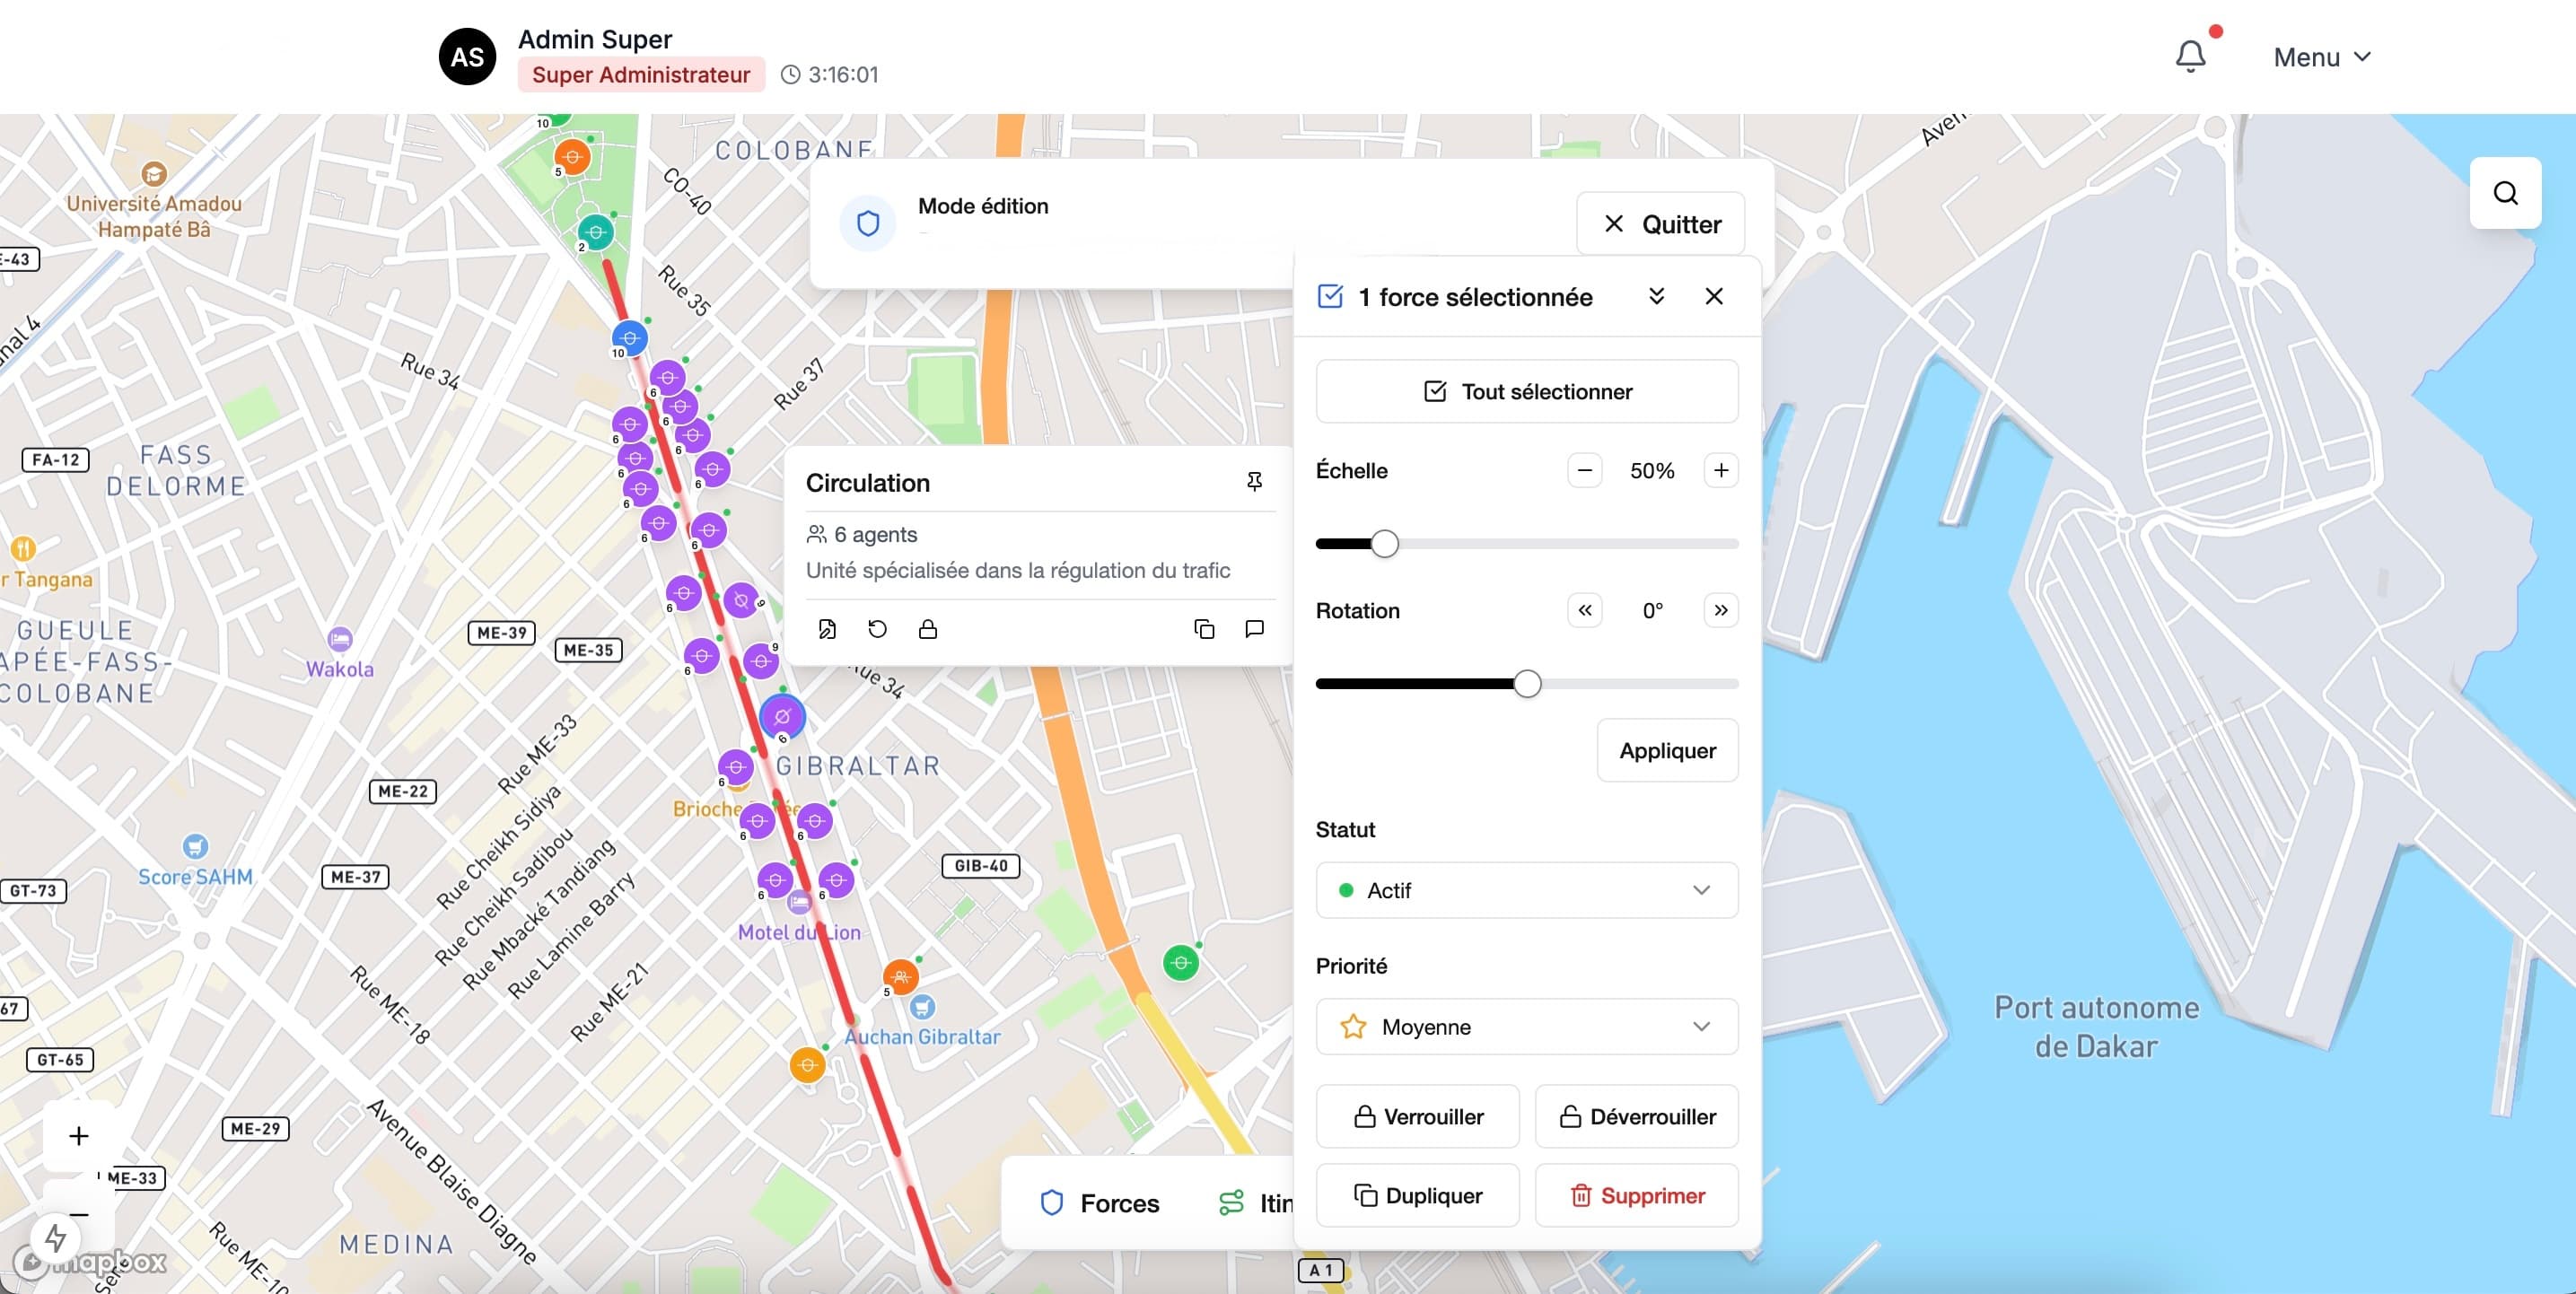The image size is (2576, 1294).
Task: Toggle the force selection checkbox in panel header
Action: coord(1330,297)
